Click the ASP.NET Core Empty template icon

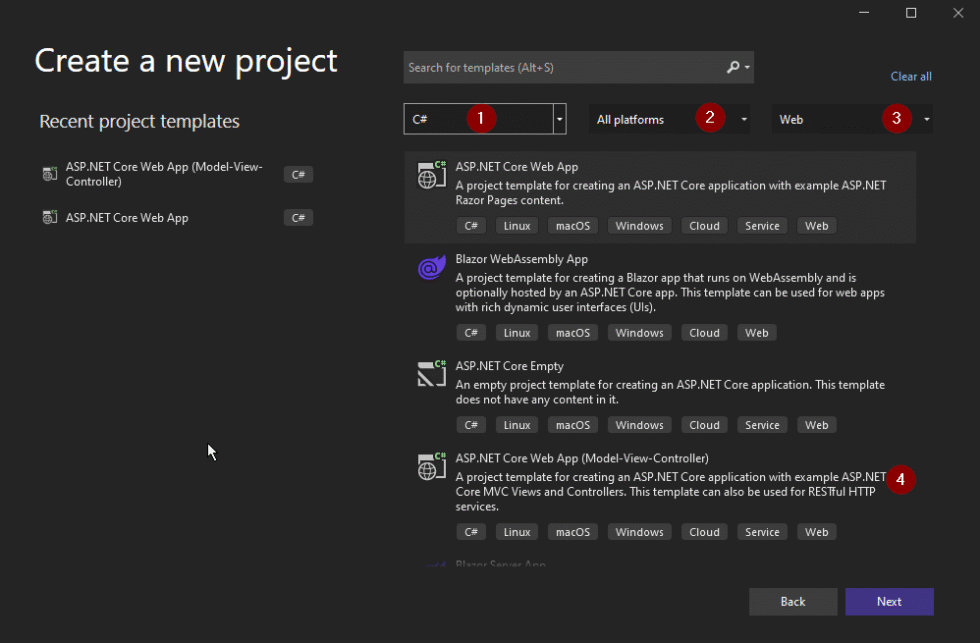coord(432,374)
